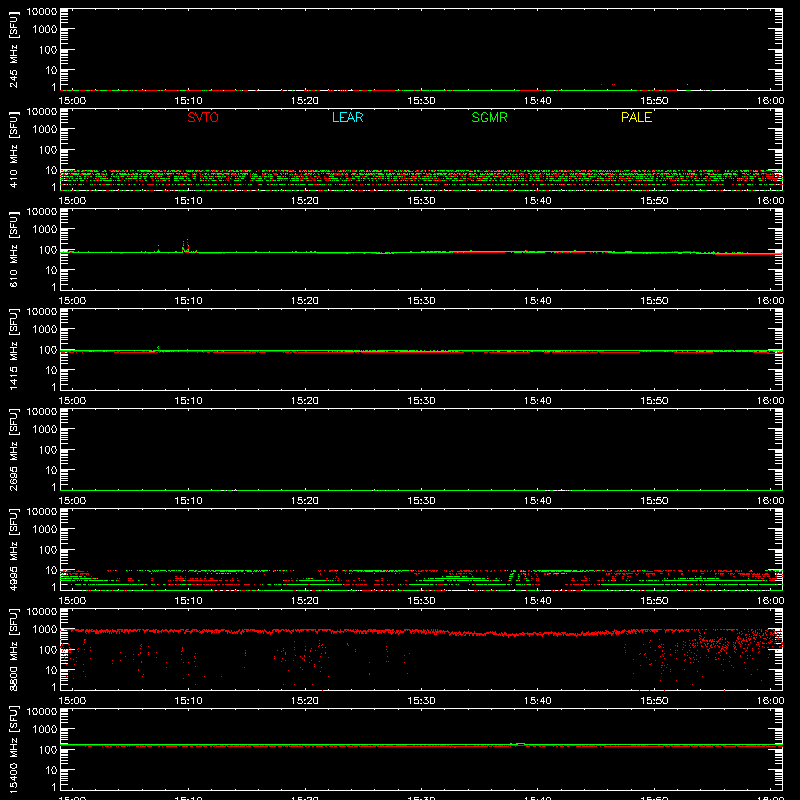The height and width of the screenshot is (800, 800).
Task: Click 16:00 tick label below 8800 MHz panel
Action: [770, 701]
